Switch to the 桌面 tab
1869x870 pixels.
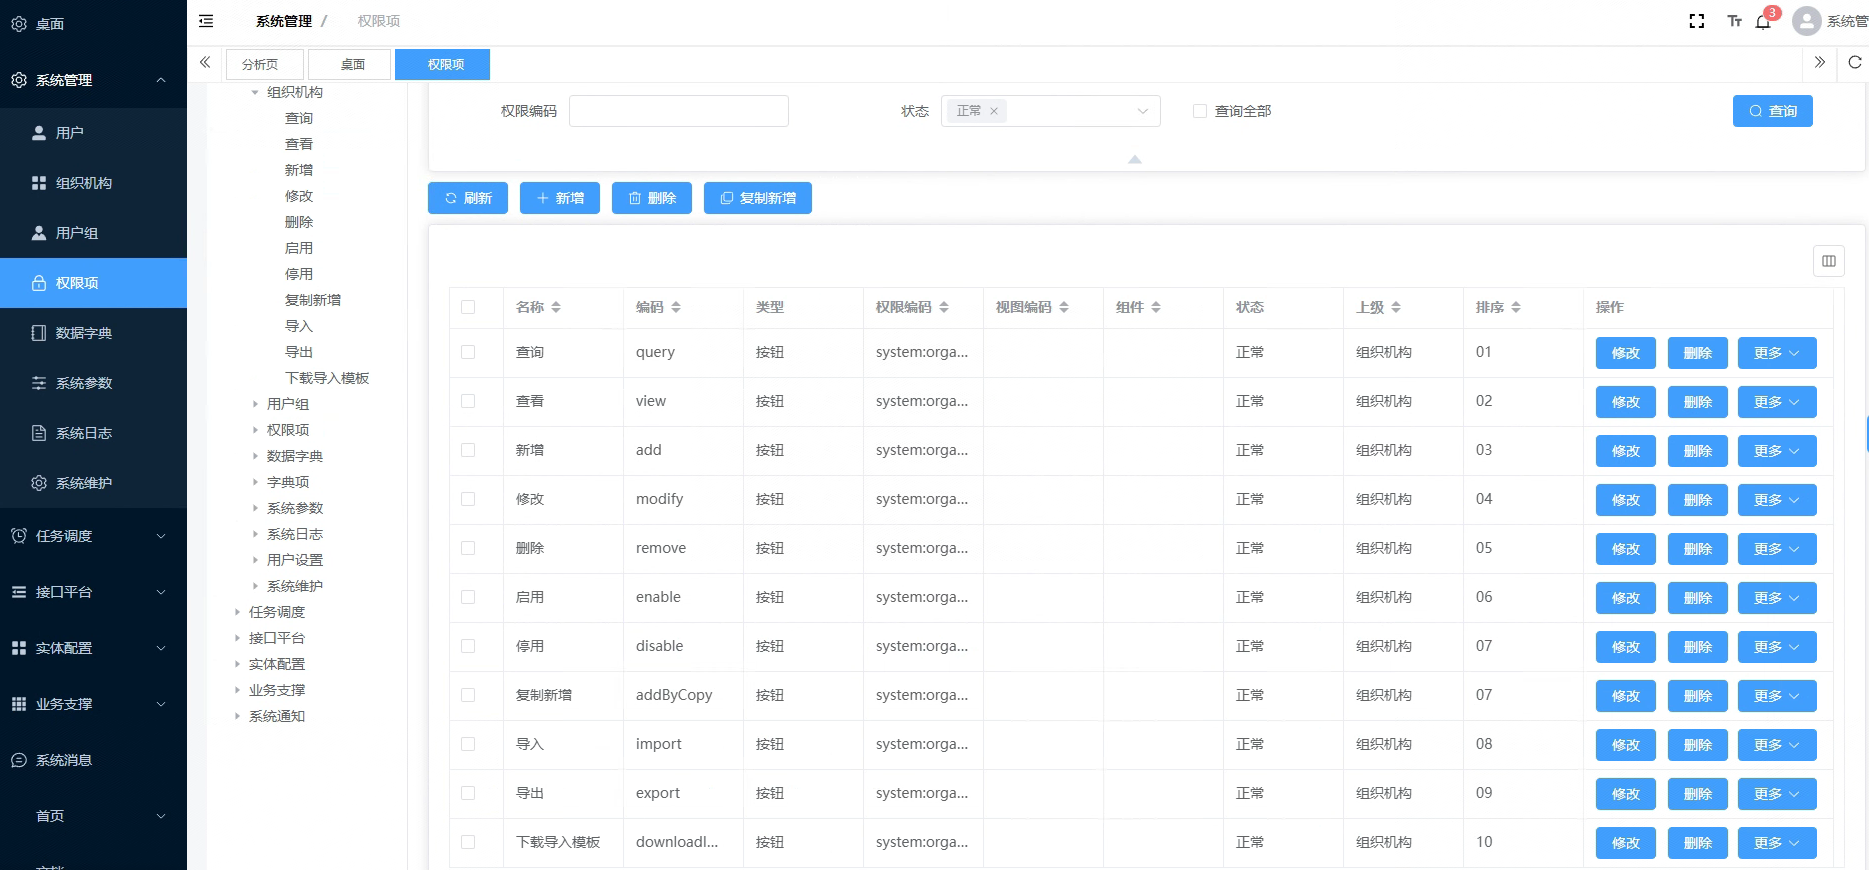pos(350,64)
